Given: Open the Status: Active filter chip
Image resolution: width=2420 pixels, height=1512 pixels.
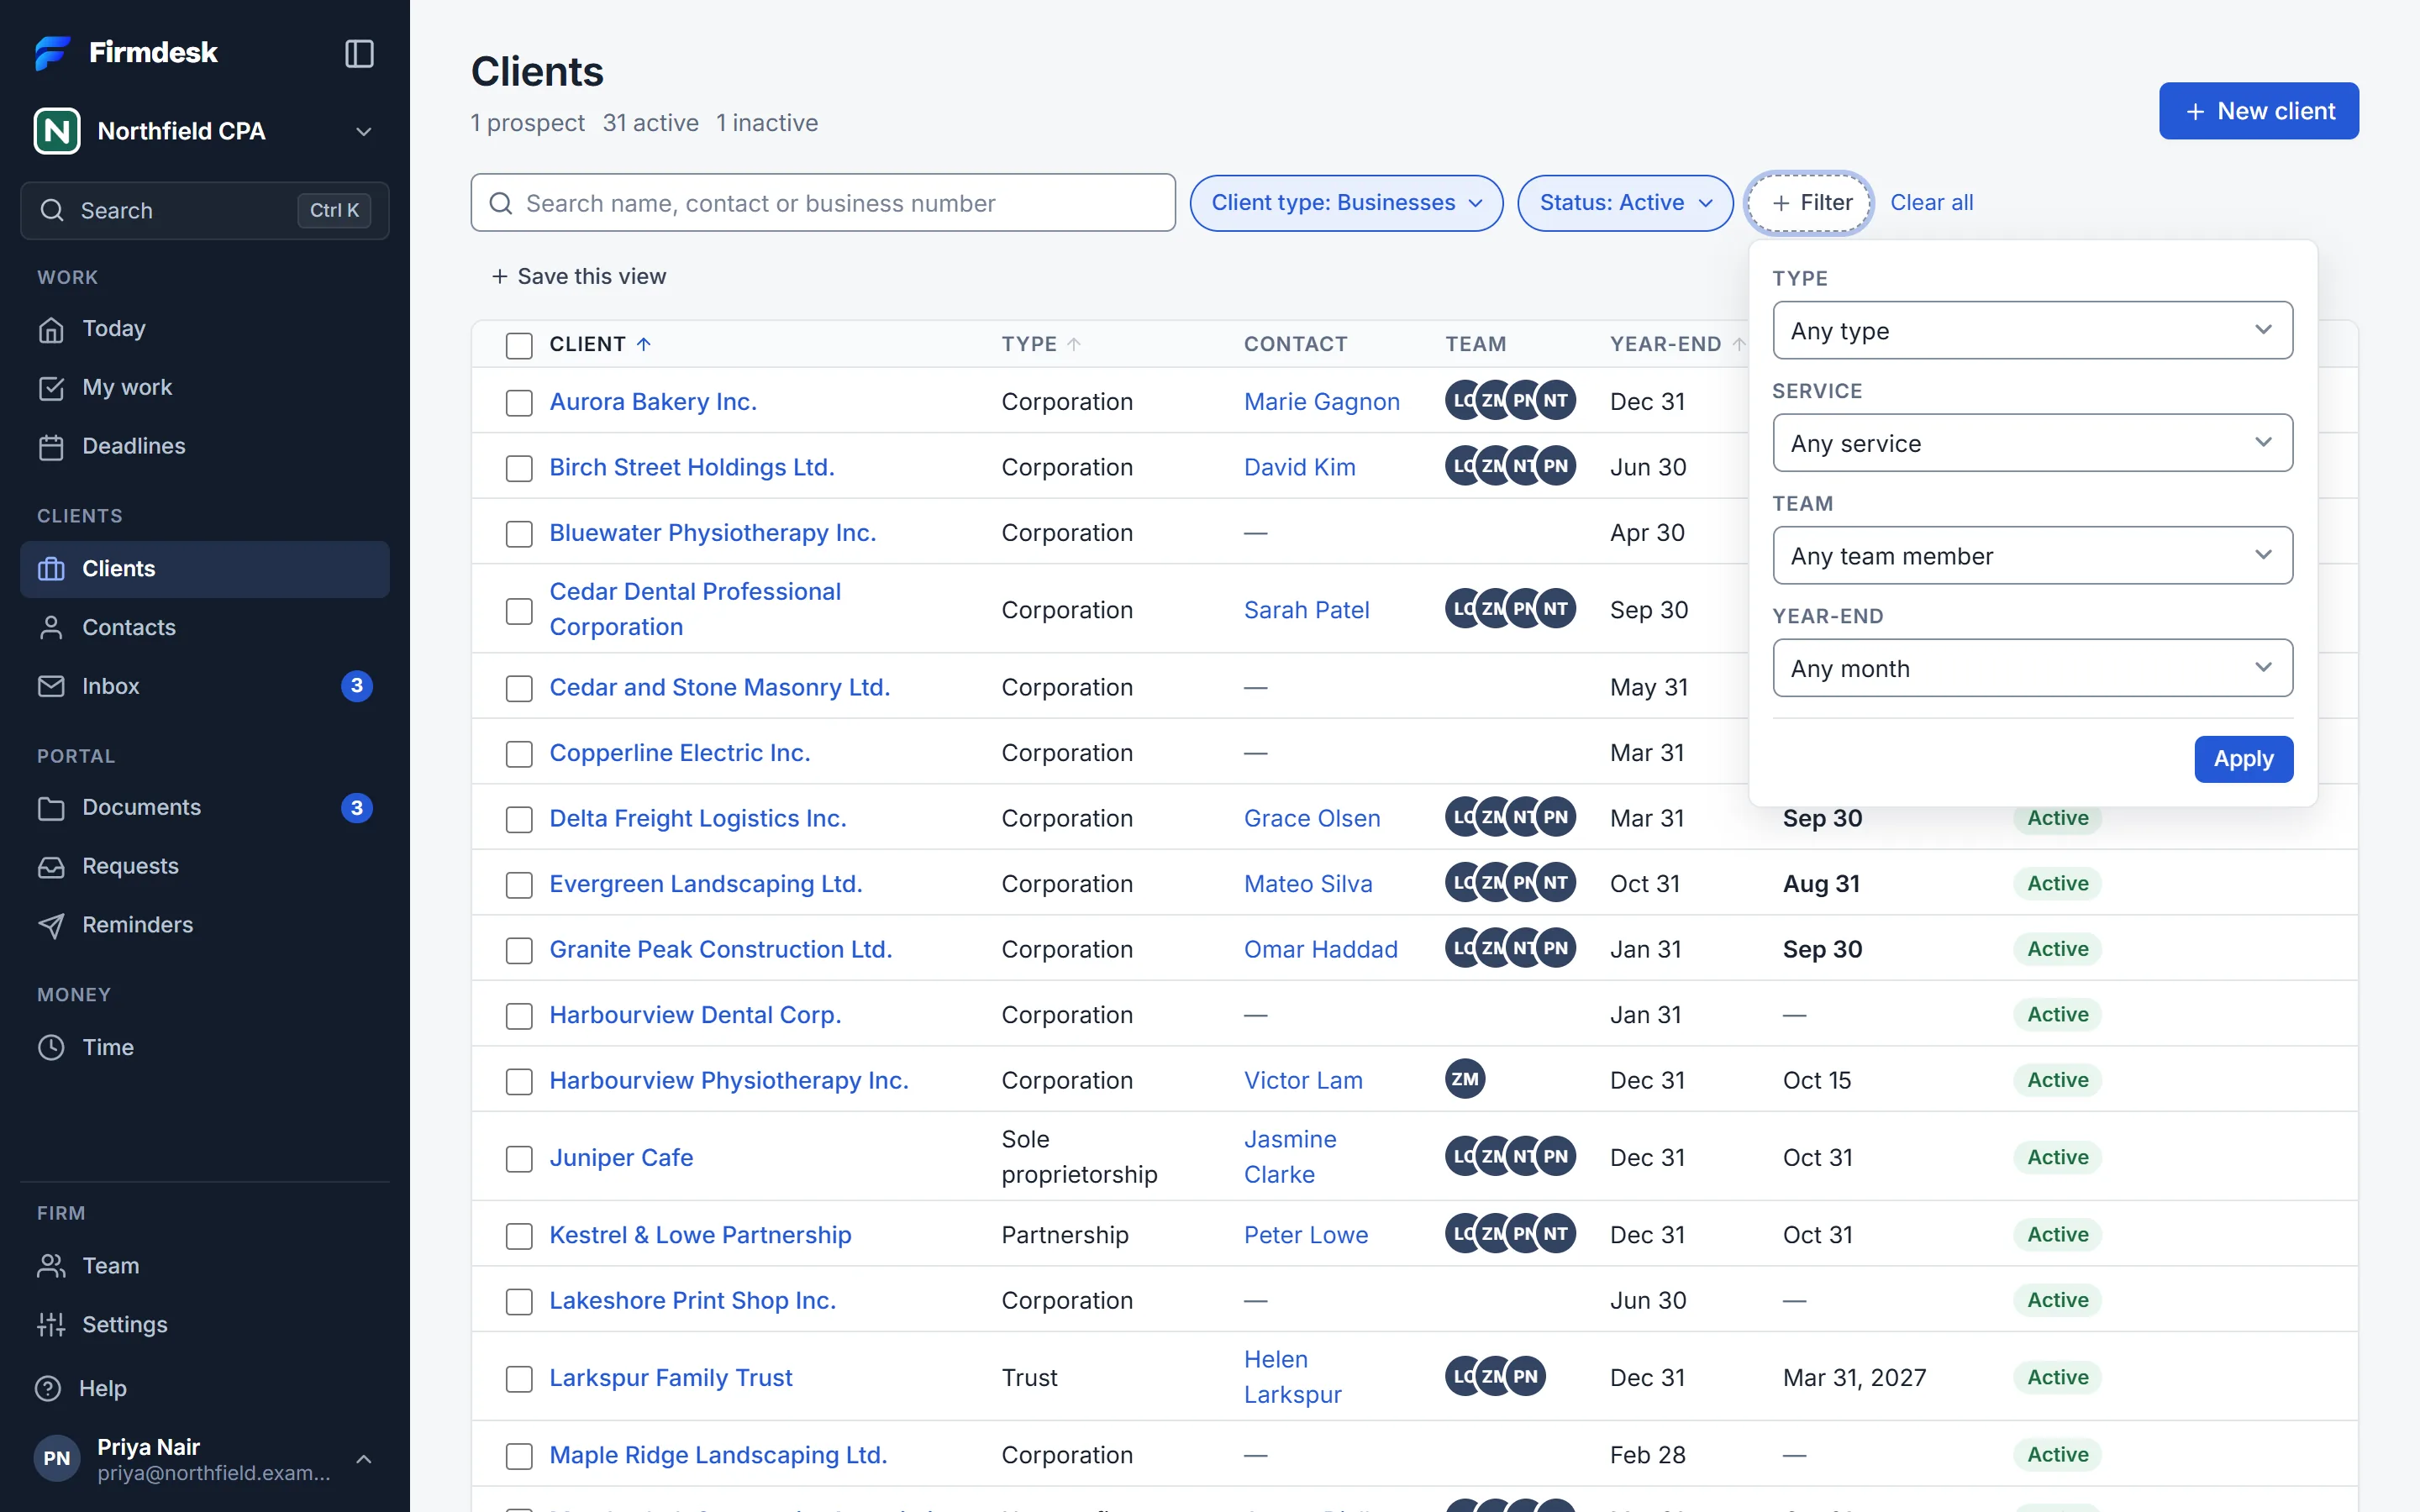Looking at the screenshot, I should click(x=1625, y=203).
